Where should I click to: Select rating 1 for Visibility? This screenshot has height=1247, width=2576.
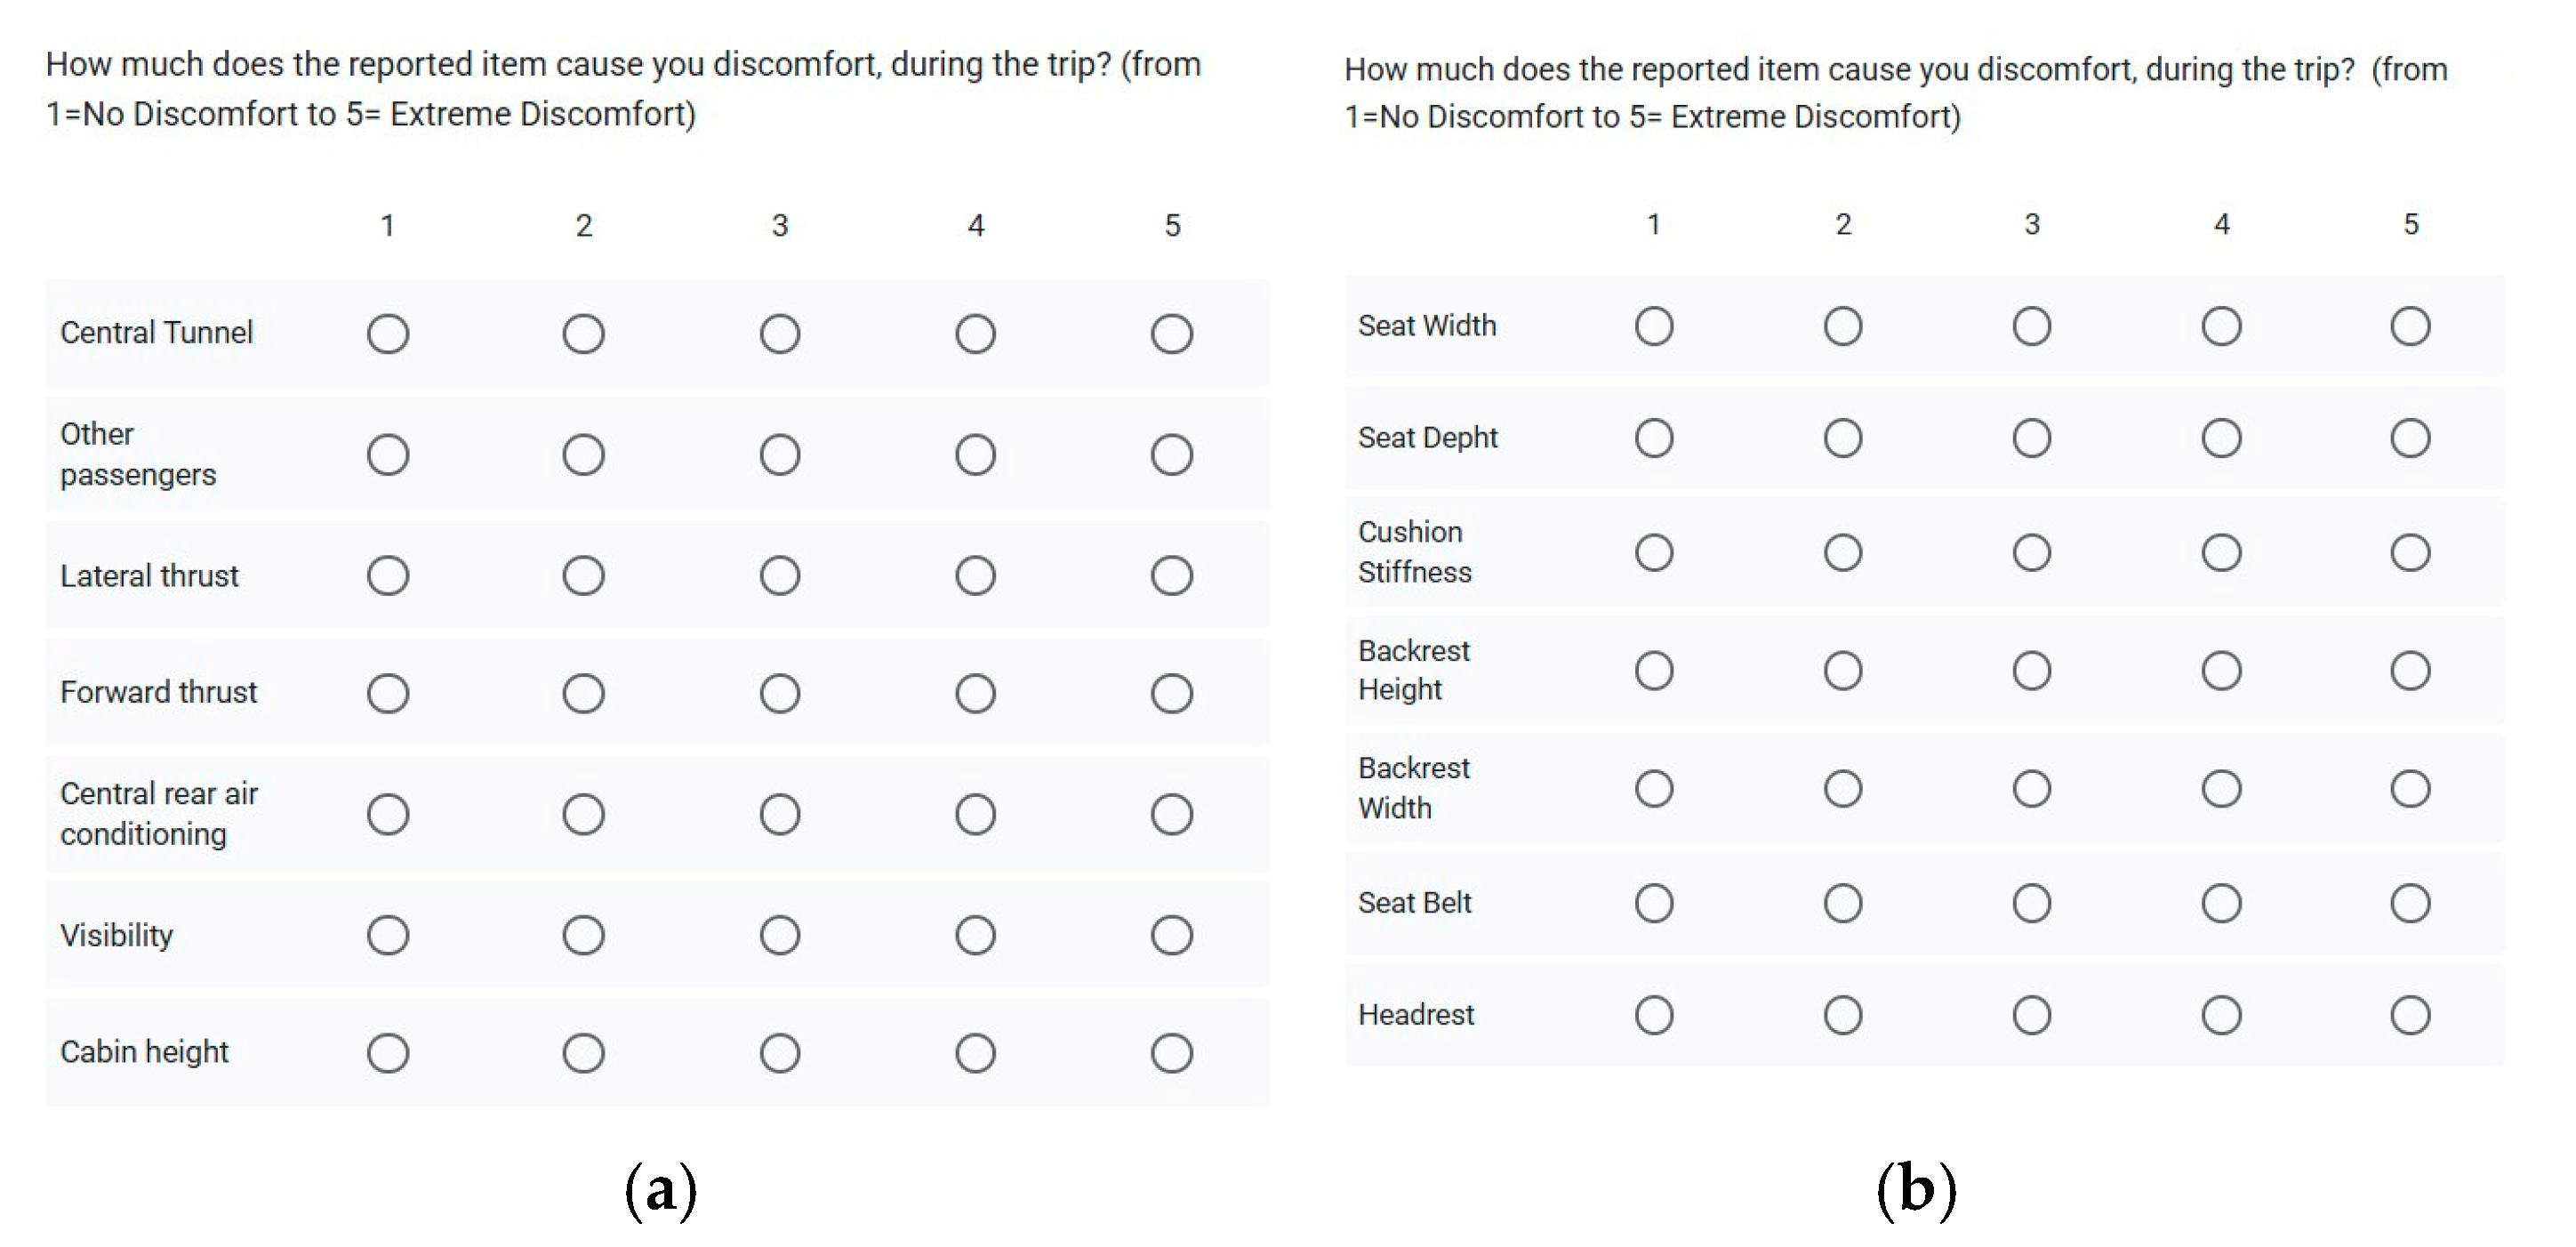coord(388,935)
